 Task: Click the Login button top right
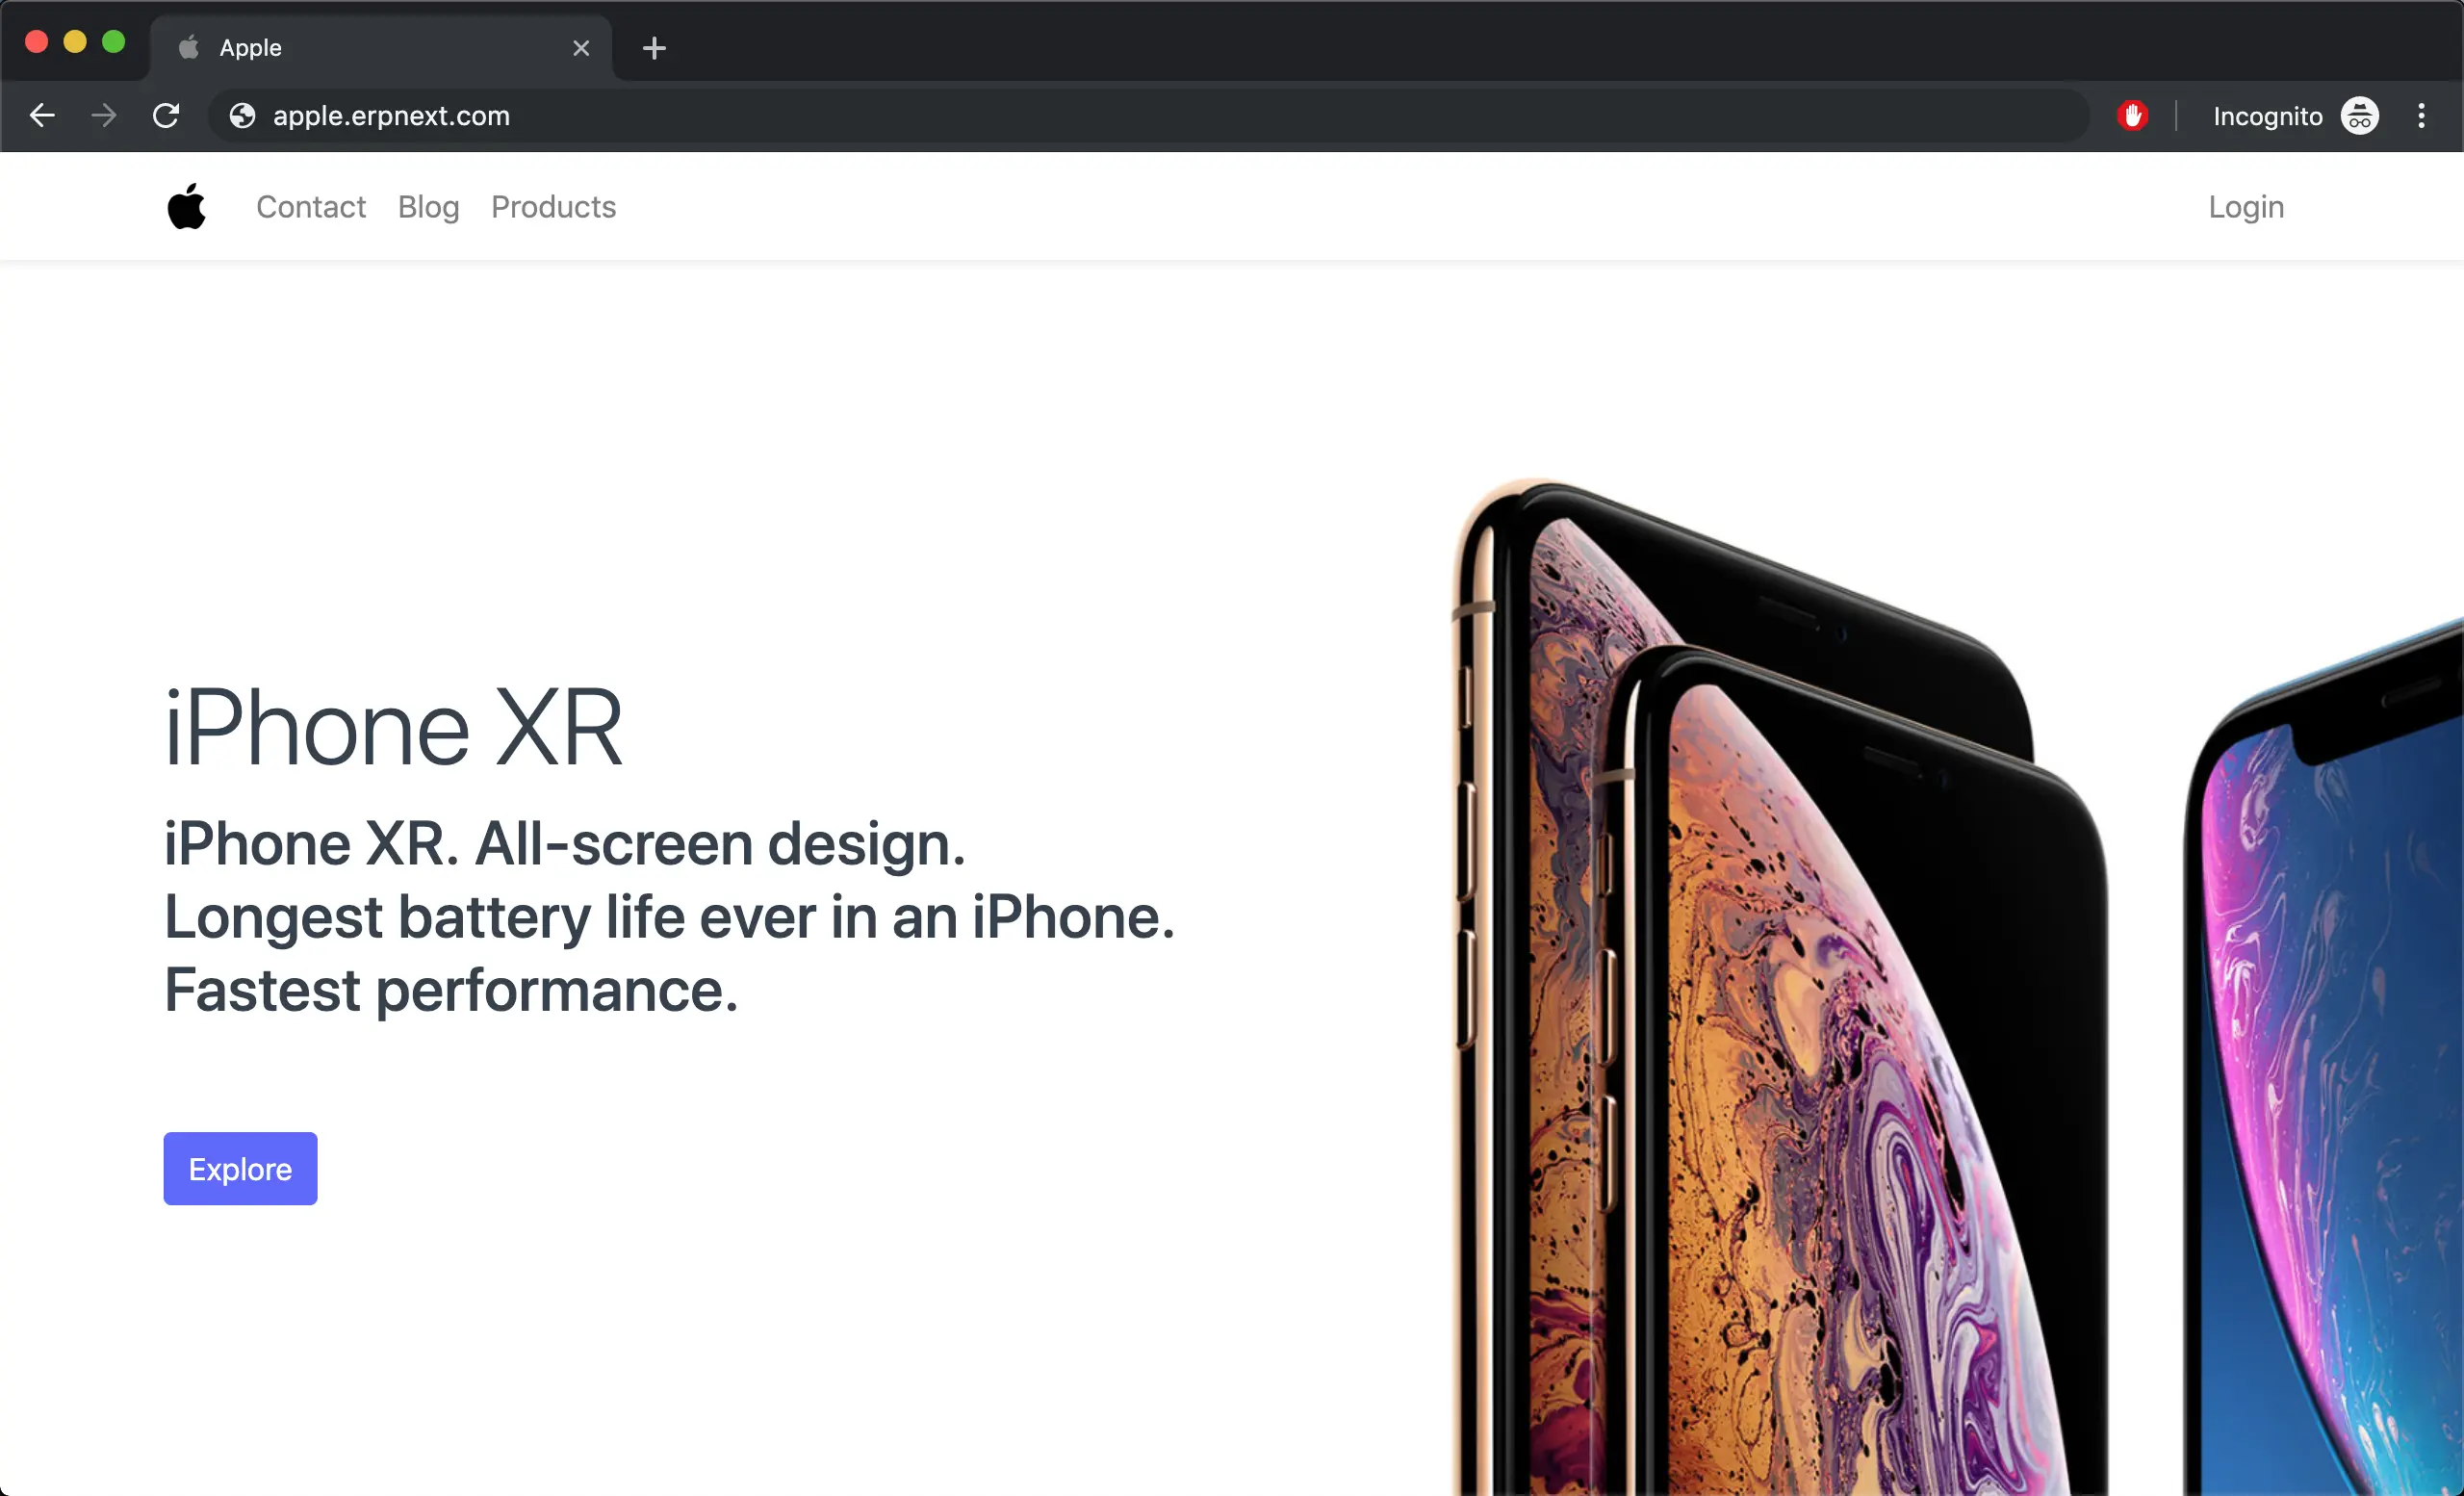[2246, 208]
